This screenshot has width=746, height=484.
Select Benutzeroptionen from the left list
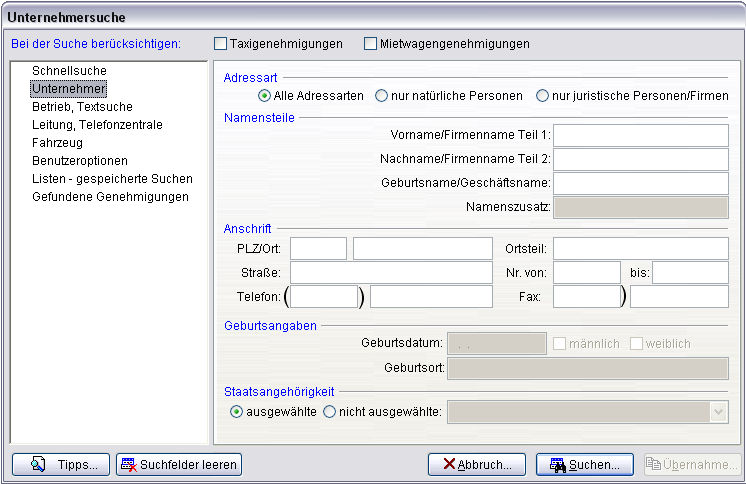pyautogui.click(x=80, y=161)
